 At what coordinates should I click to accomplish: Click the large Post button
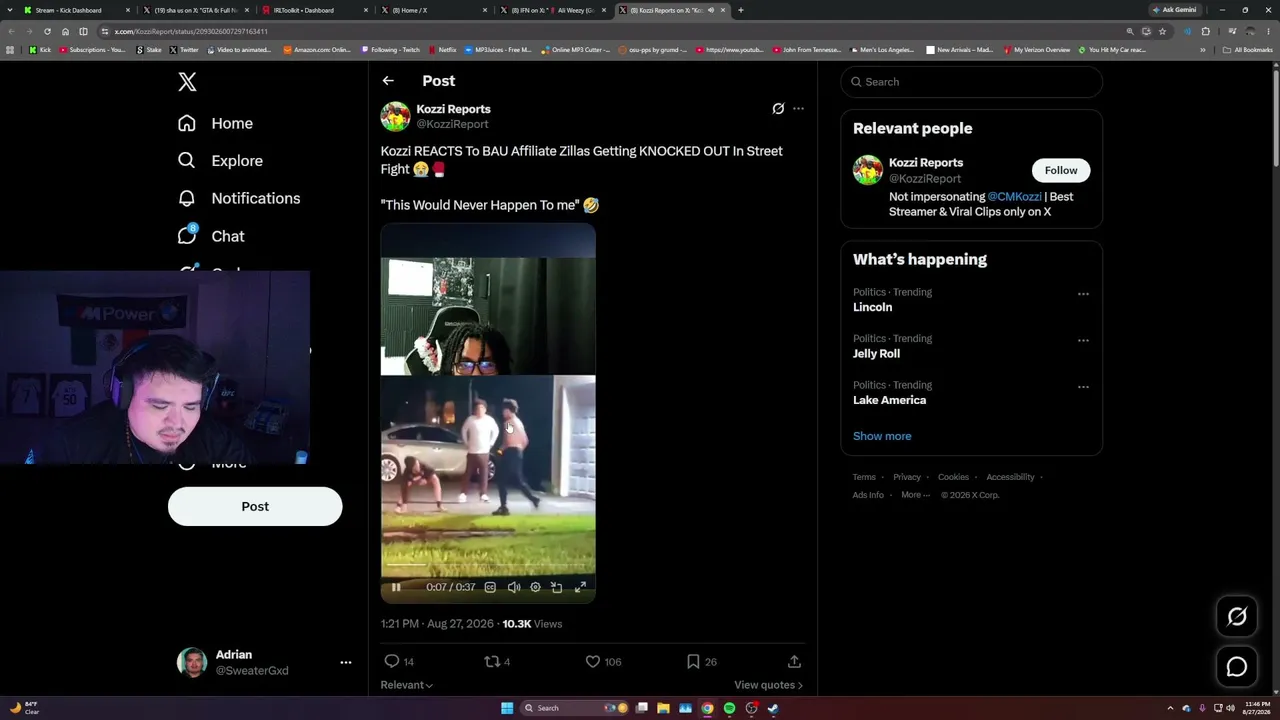(x=255, y=506)
